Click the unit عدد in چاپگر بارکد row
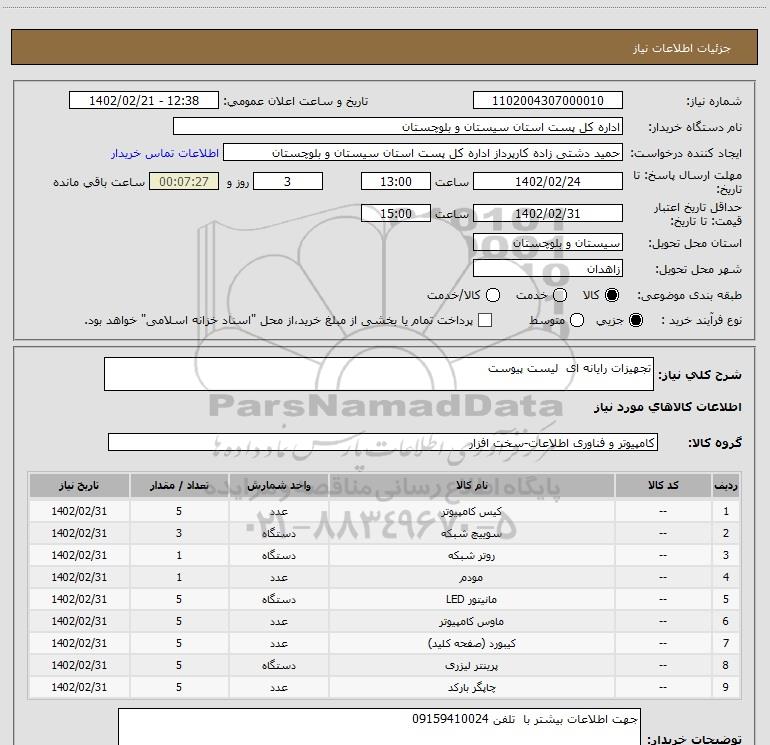The height and width of the screenshot is (745, 770). (x=278, y=688)
